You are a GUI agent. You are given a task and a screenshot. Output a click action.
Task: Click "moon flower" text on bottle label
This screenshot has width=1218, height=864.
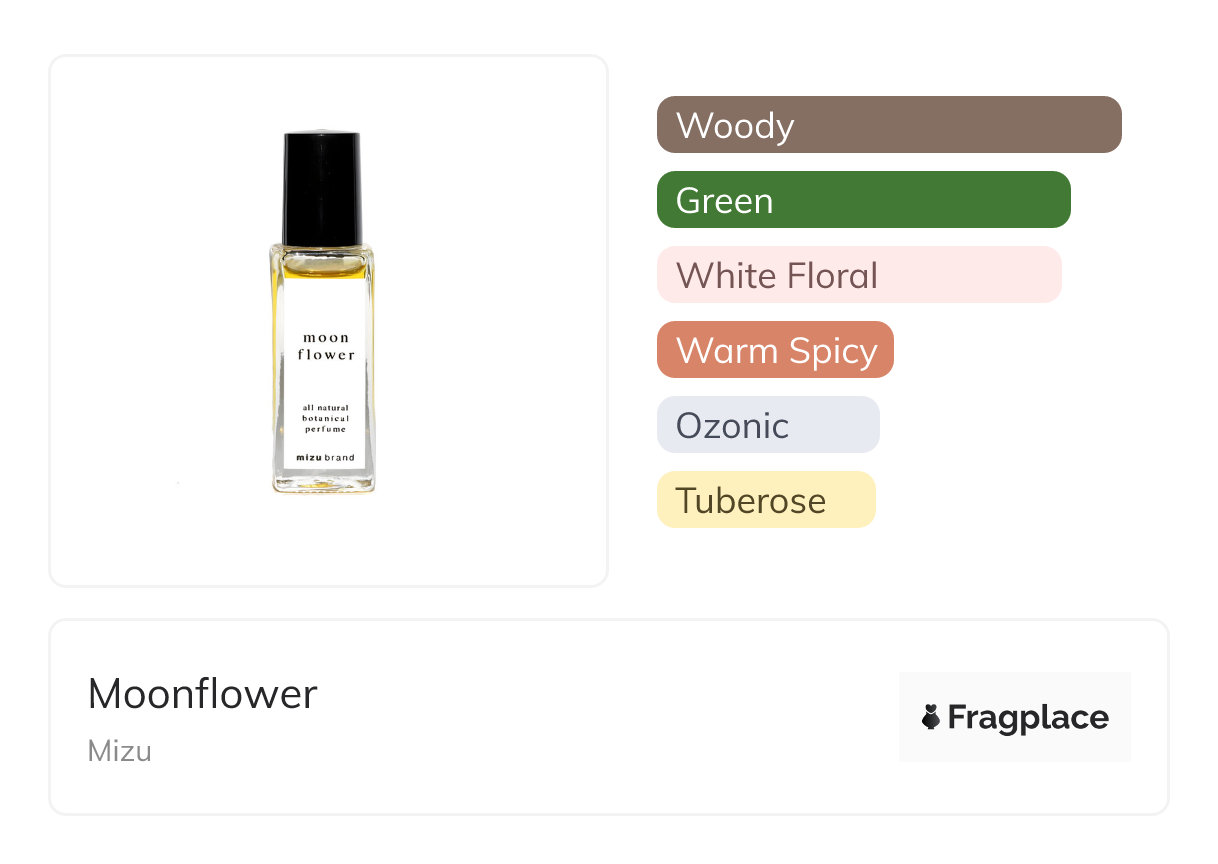(326, 346)
